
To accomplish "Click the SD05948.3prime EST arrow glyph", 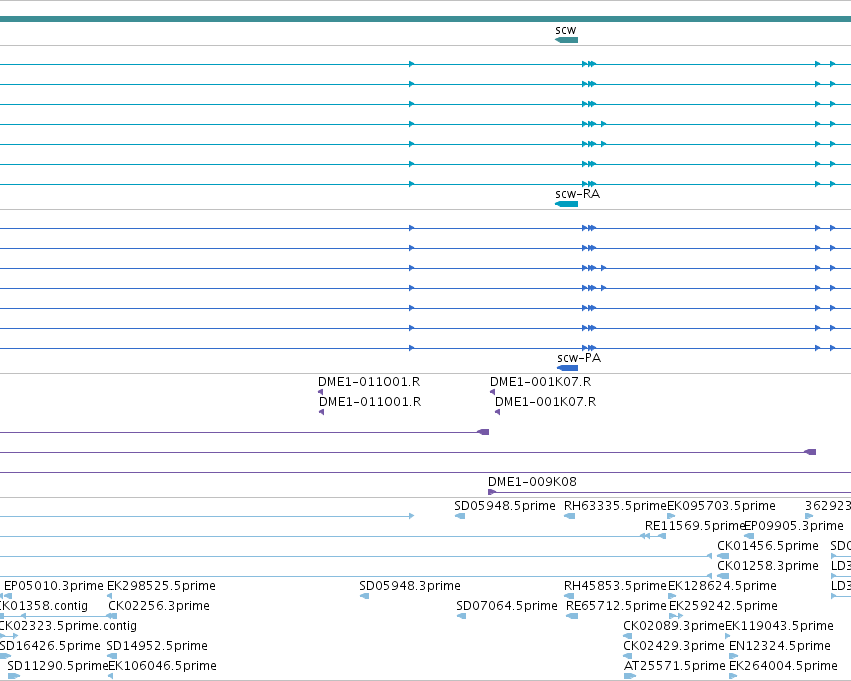I will (364, 596).
